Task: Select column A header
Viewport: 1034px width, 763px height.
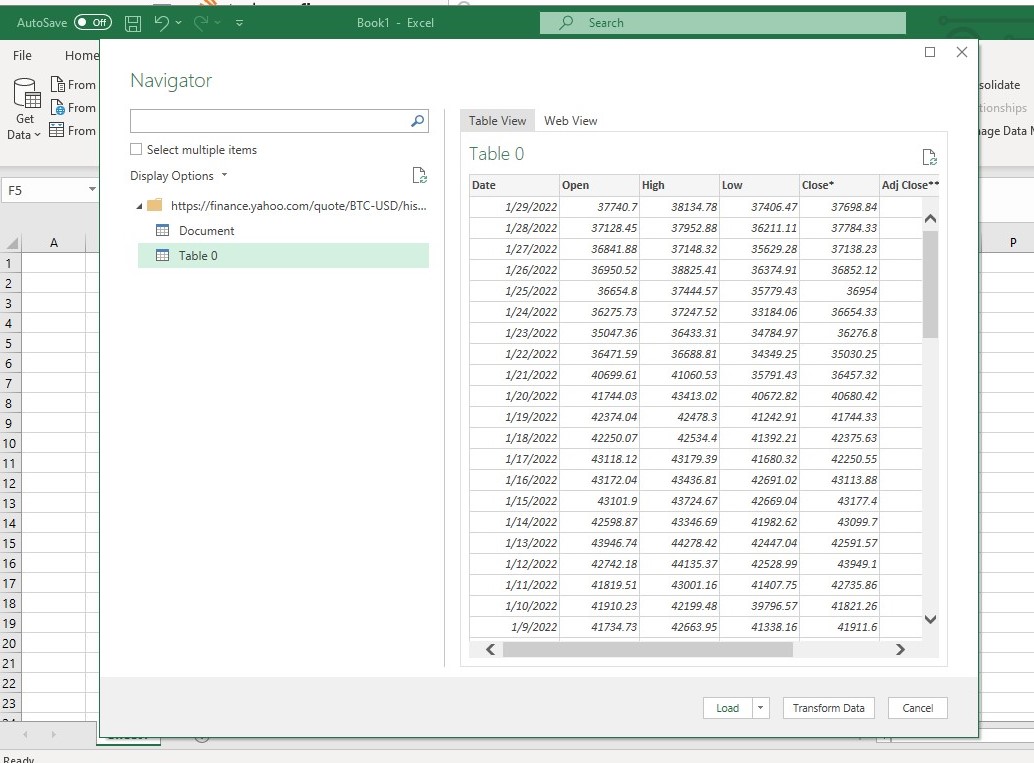Action: [x=54, y=243]
